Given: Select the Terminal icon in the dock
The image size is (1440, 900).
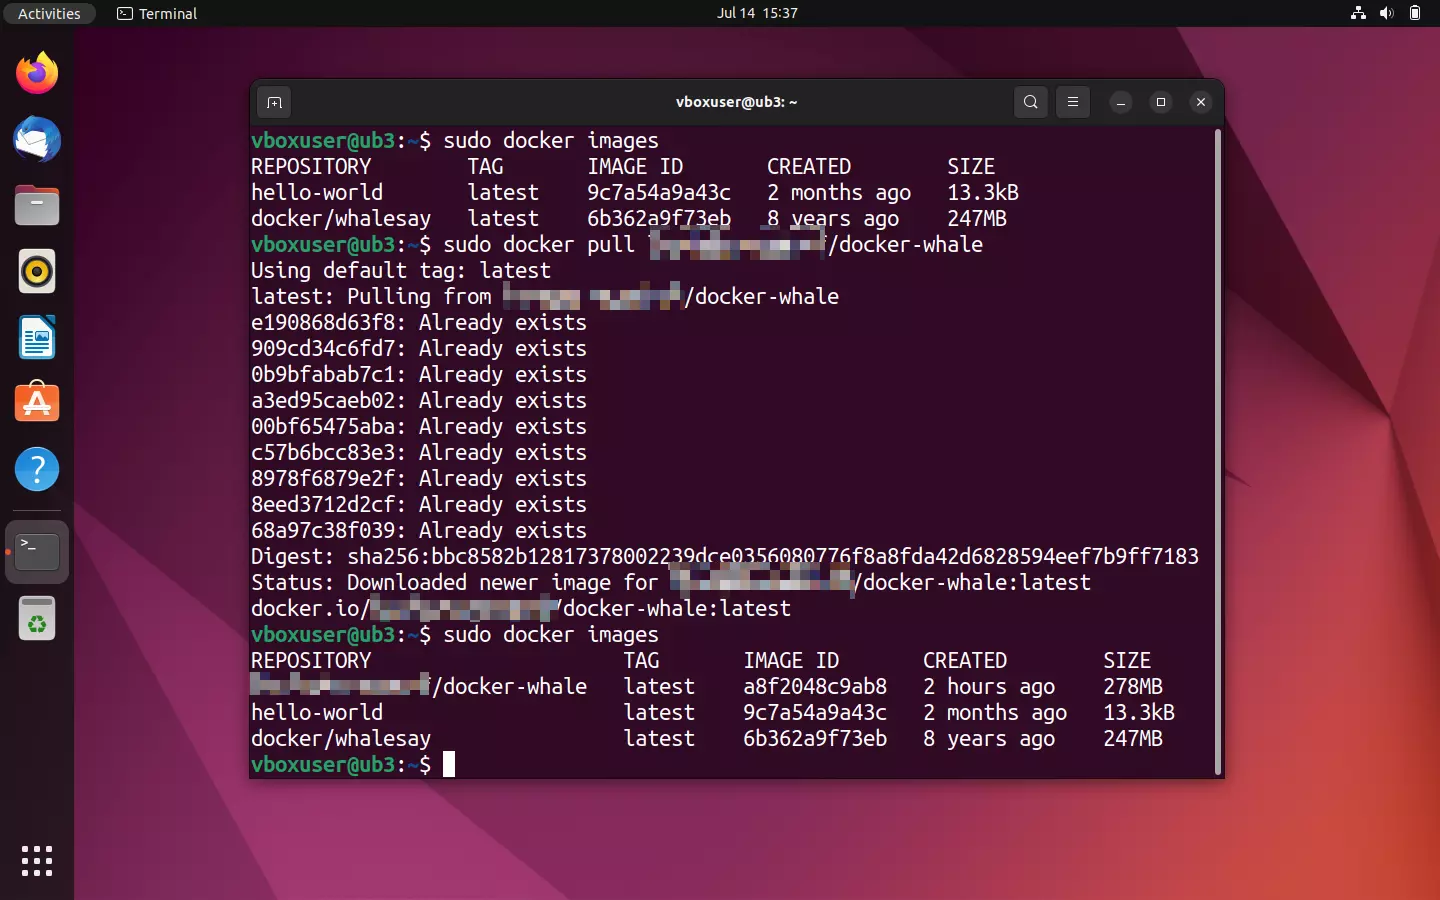Looking at the screenshot, I should click(36, 552).
